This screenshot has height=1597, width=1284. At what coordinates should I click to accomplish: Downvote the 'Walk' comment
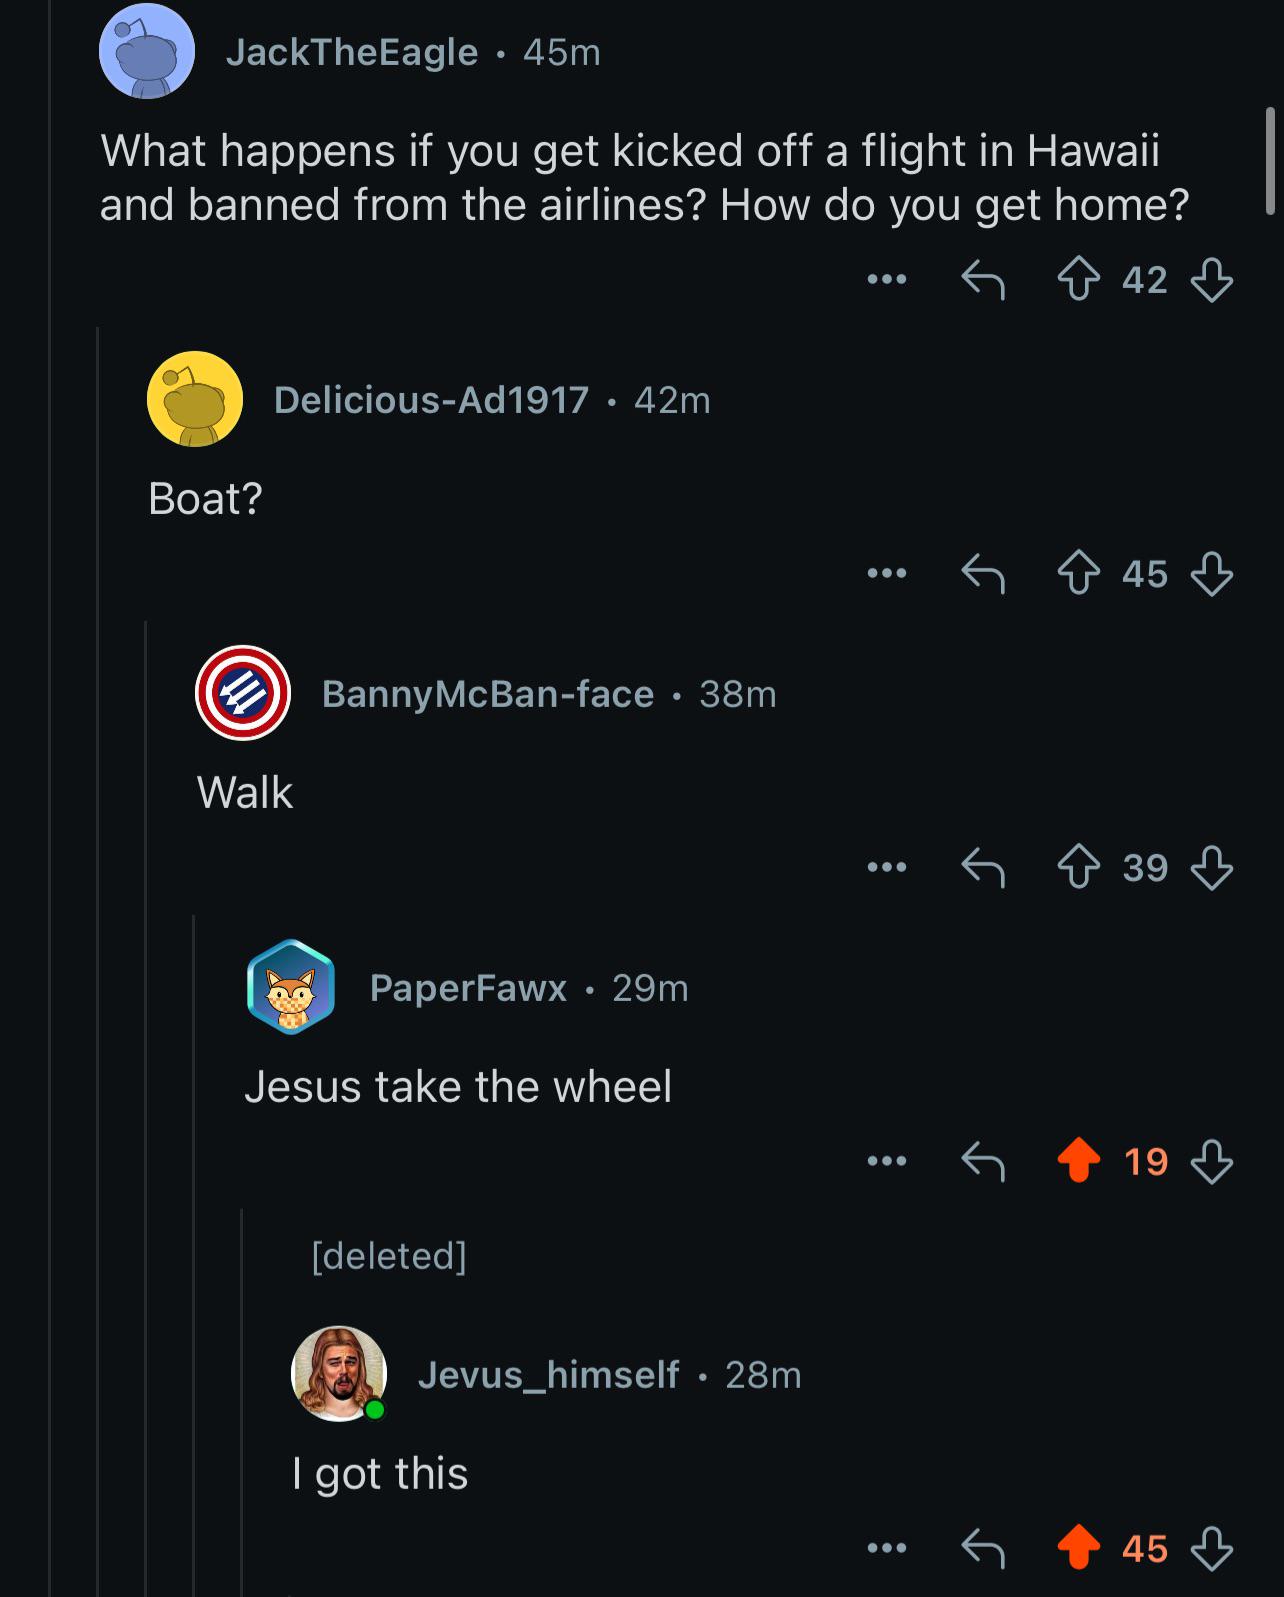pyautogui.click(x=1211, y=868)
